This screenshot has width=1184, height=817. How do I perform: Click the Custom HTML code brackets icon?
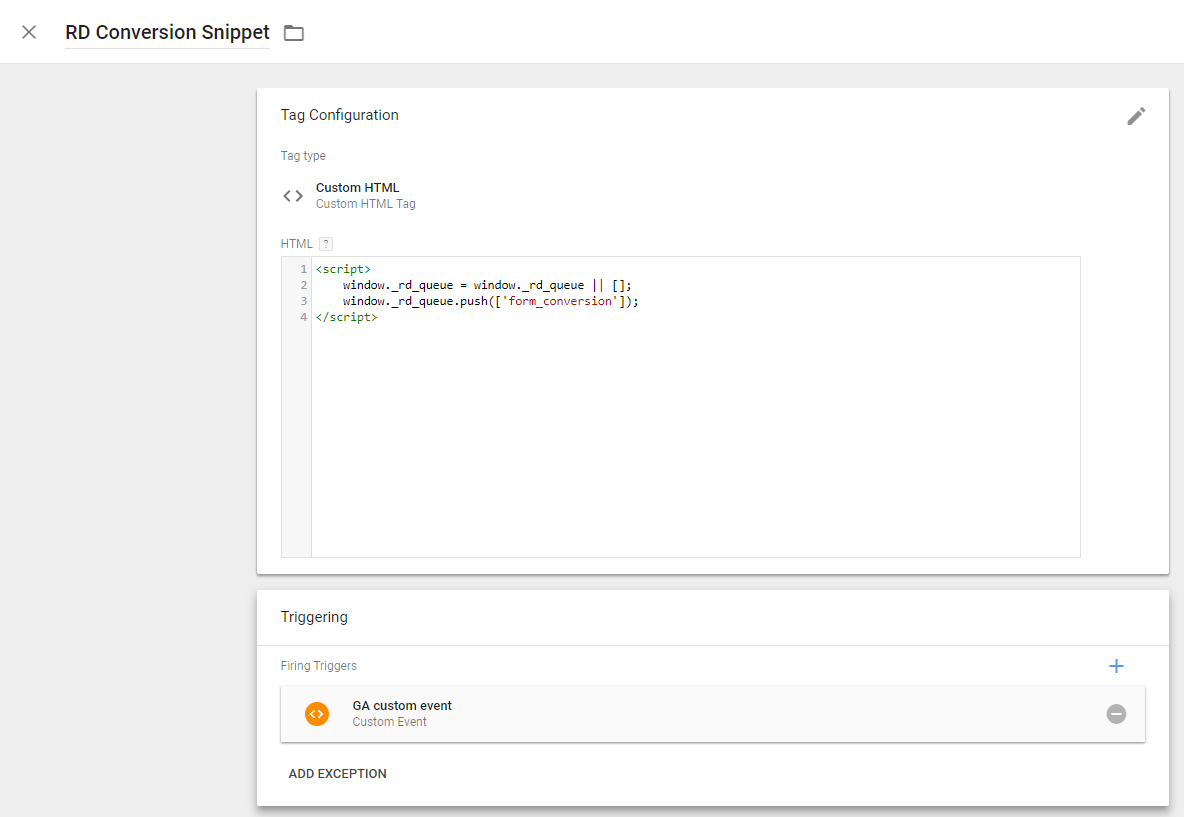[293, 196]
